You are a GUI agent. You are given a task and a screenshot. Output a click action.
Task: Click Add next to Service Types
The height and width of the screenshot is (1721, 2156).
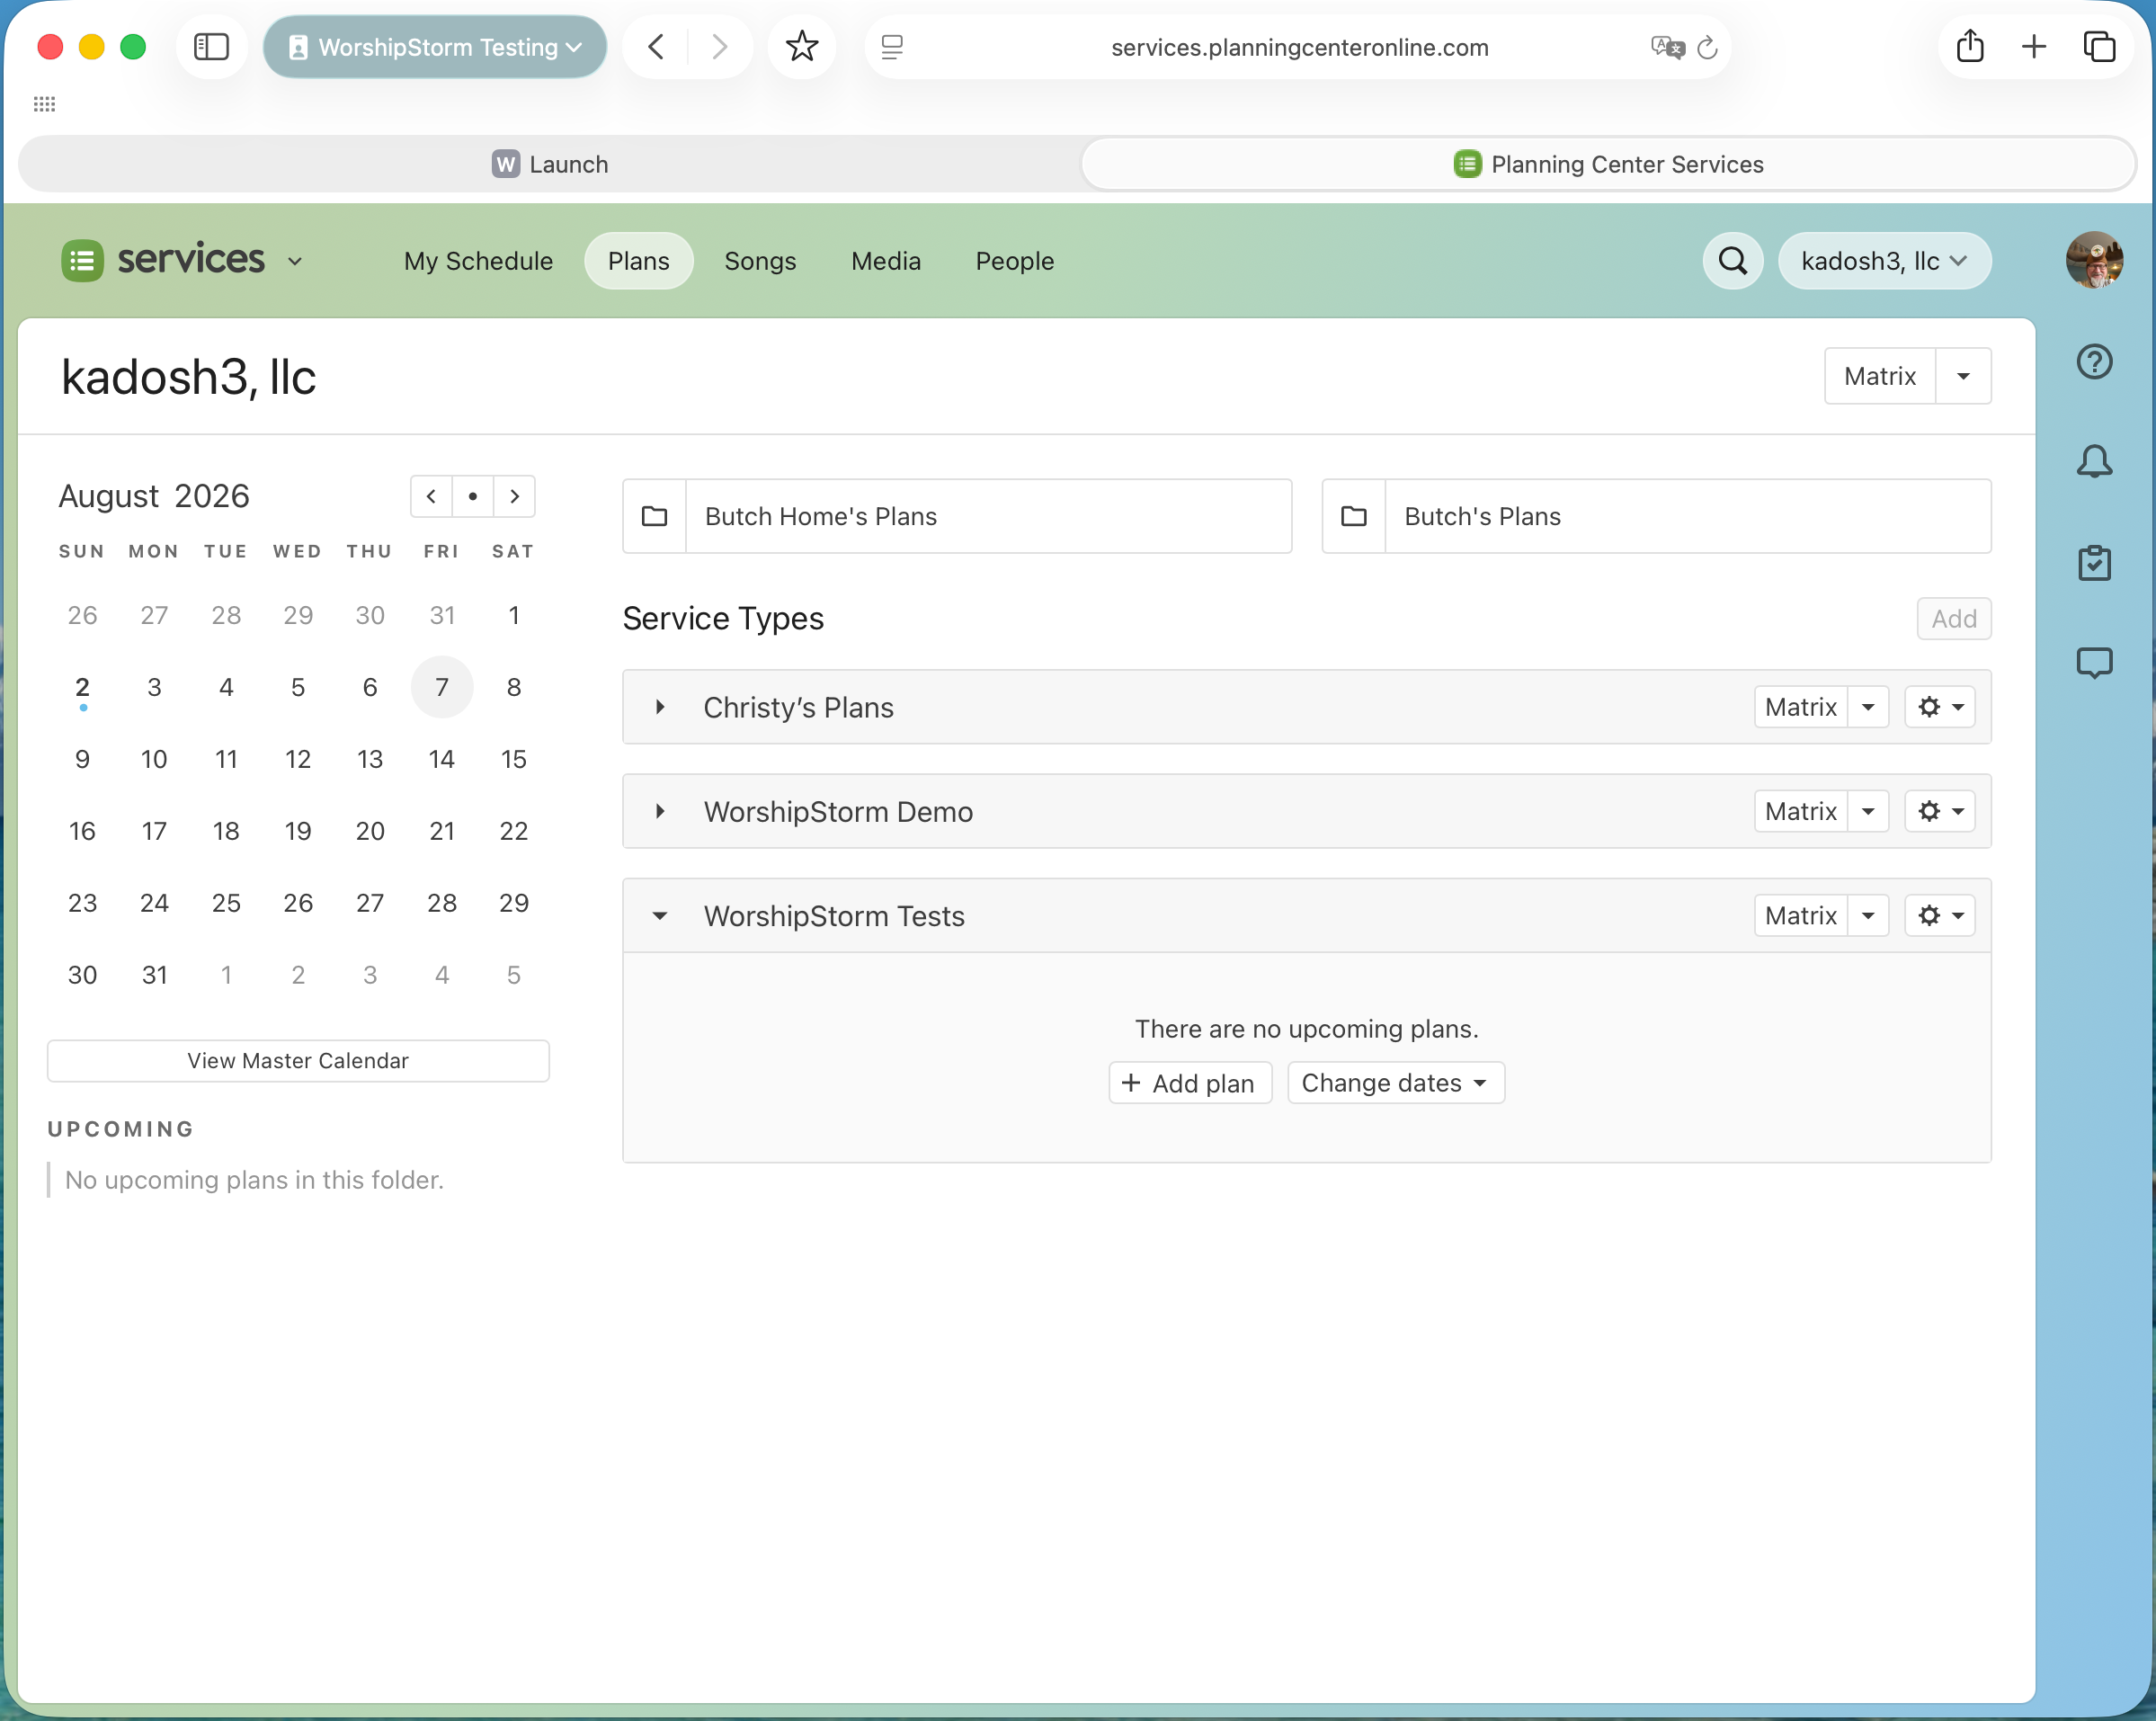[x=1954, y=618]
